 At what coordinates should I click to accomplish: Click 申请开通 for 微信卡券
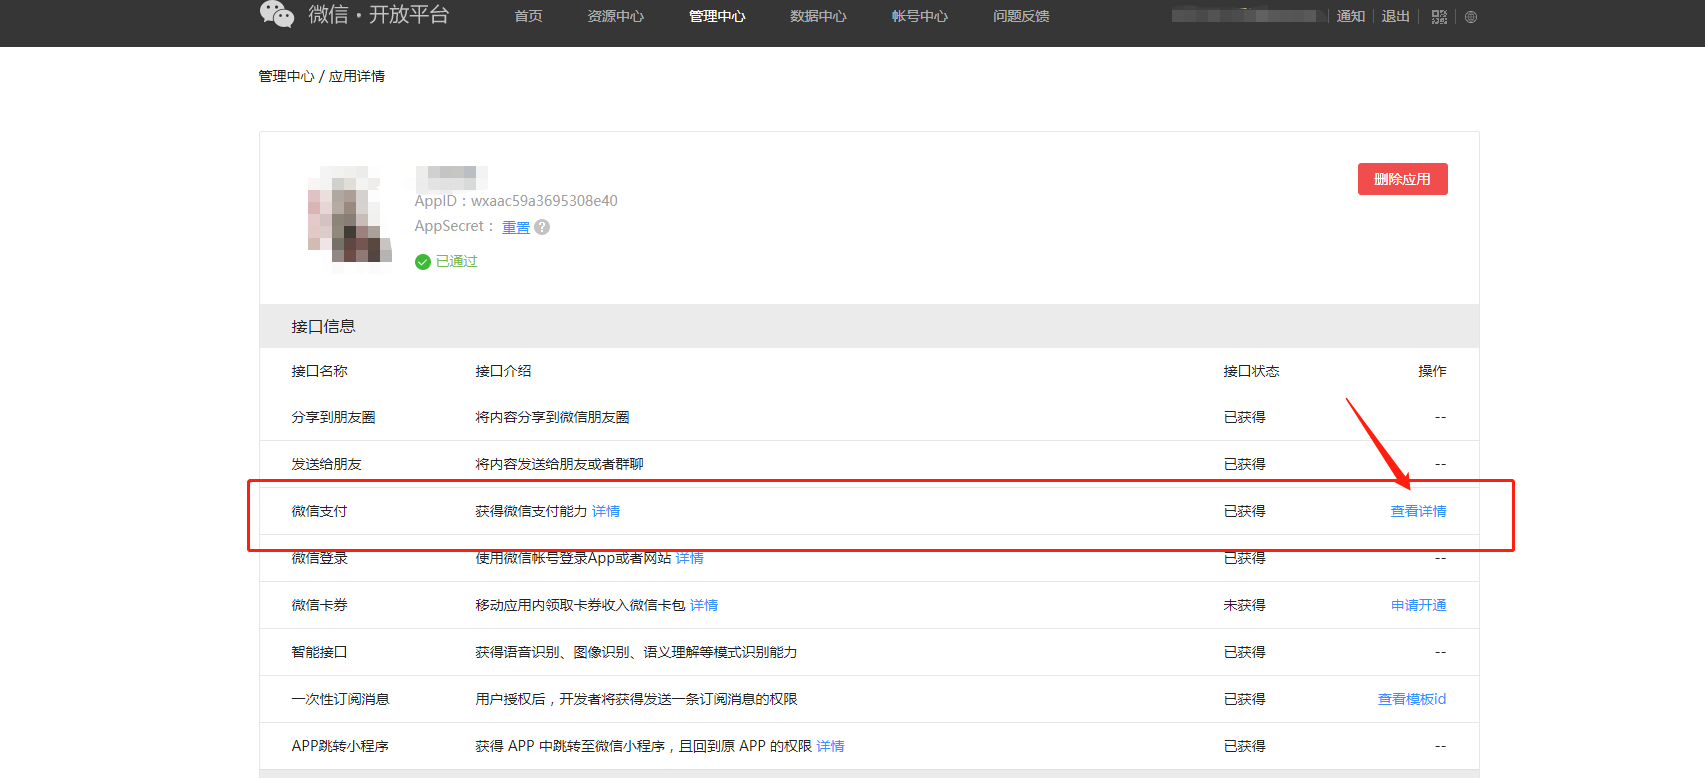click(x=1418, y=605)
